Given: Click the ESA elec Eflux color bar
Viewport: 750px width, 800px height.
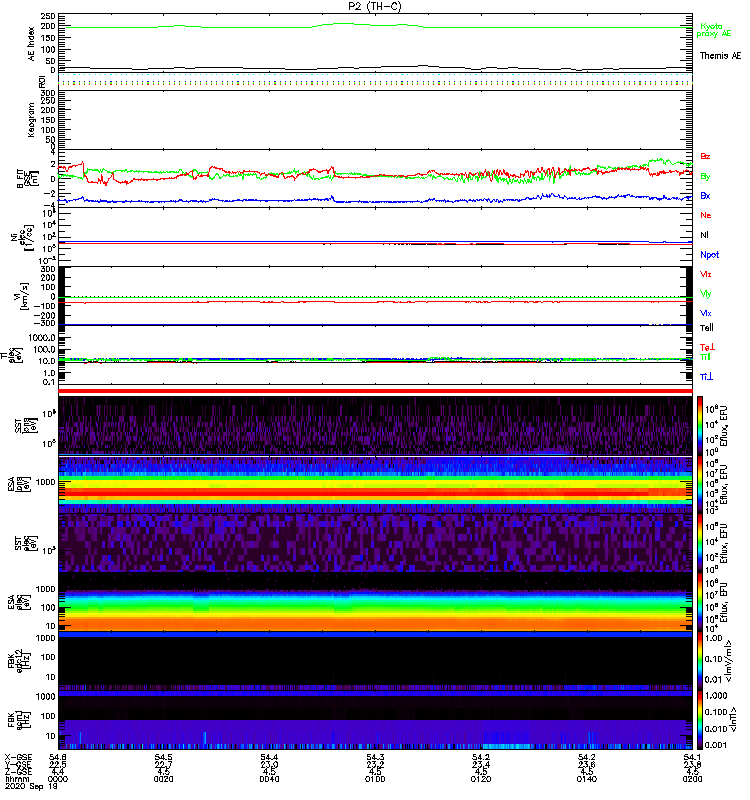Looking at the screenshot, I should pyautogui.click(x=699, y=602).
